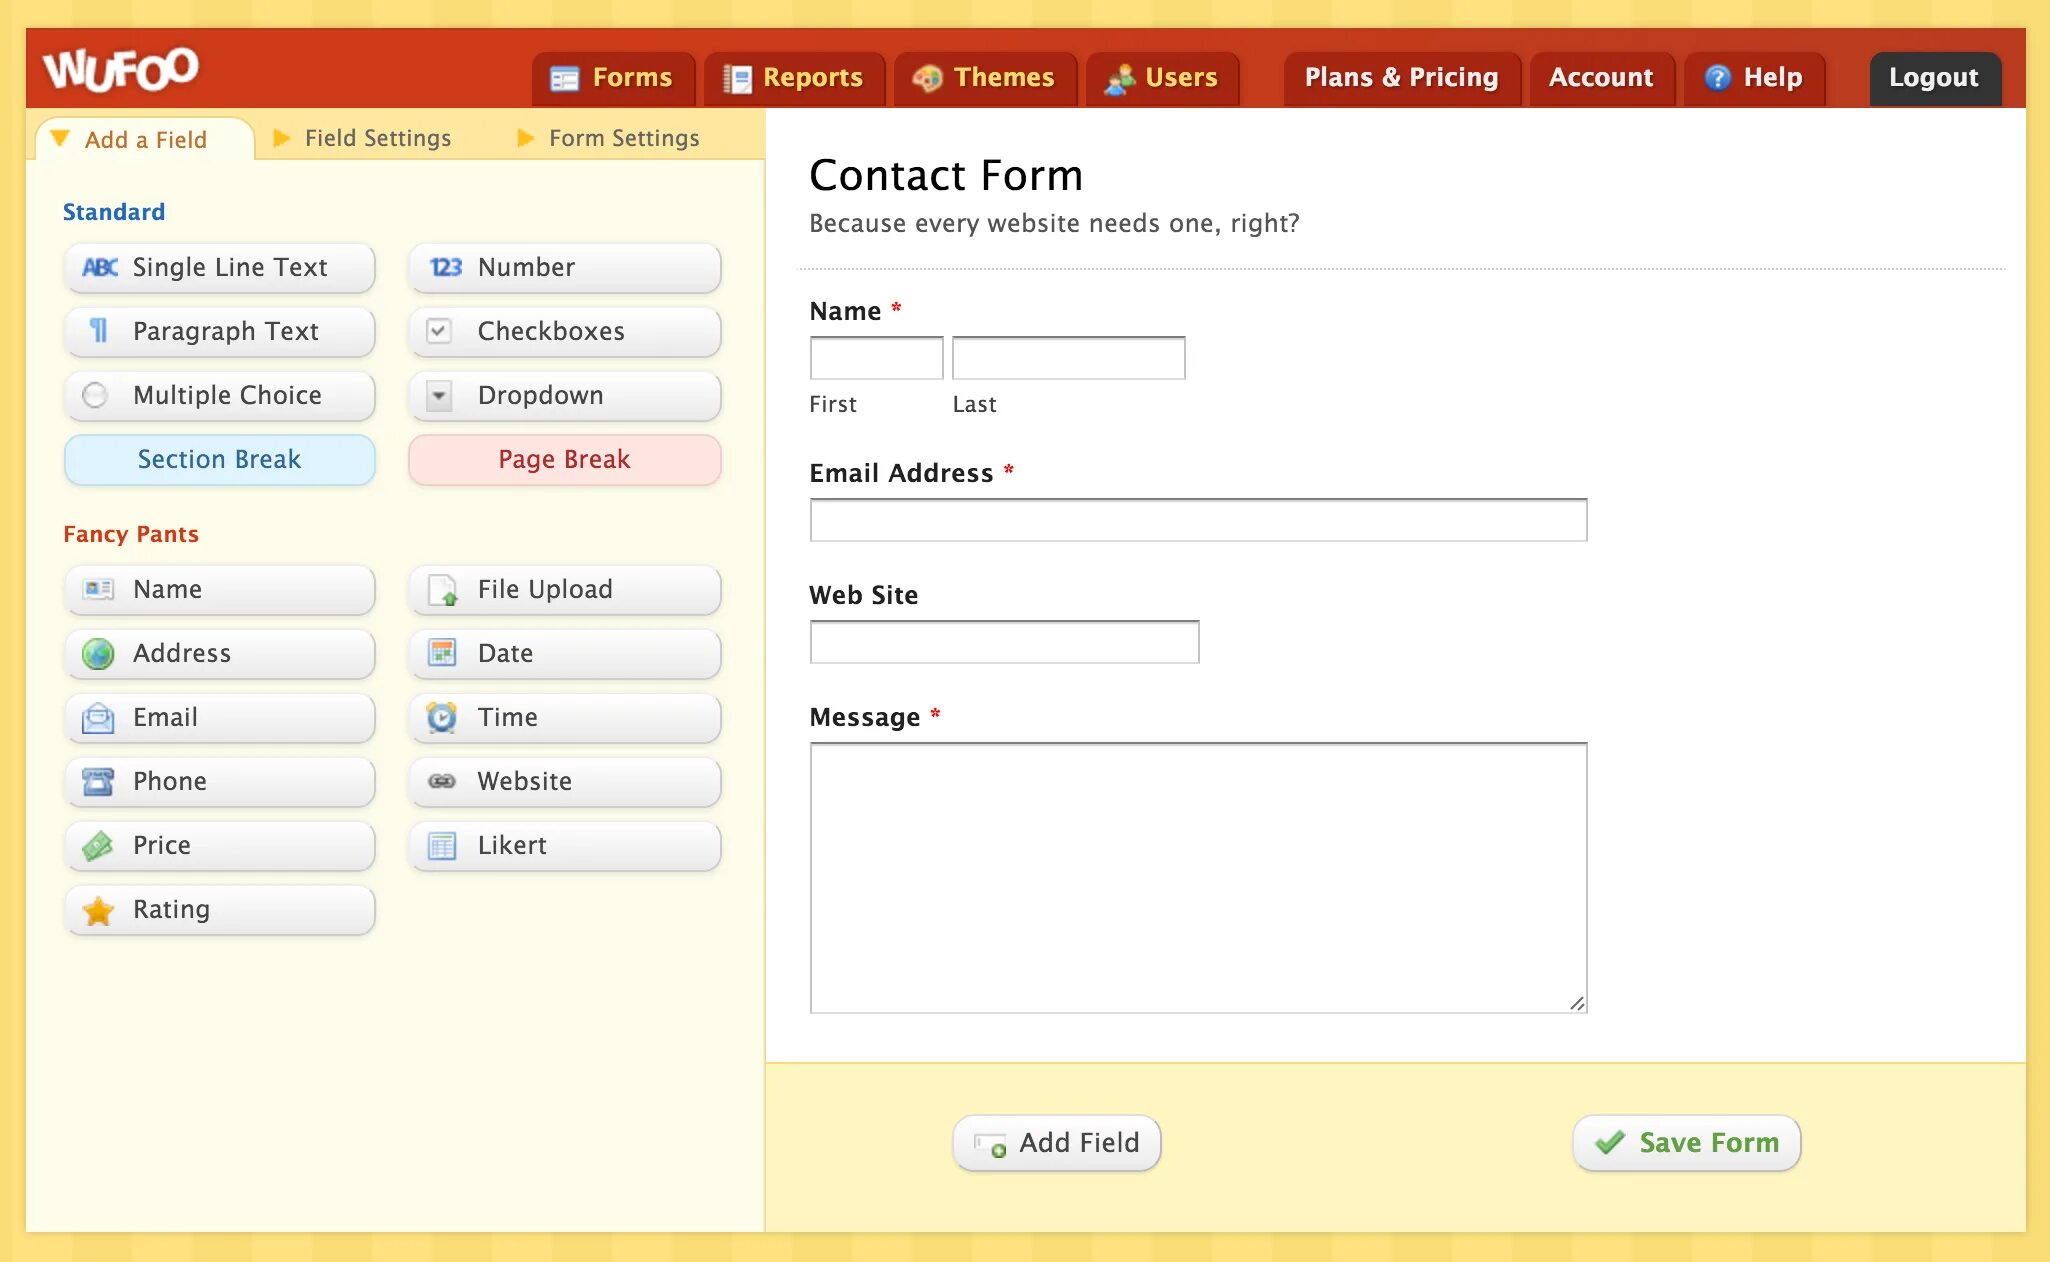This screenshot has height=1262, width=2050.
Task: Click the ABC icon on Single Line Text
Action: point(99,268)
